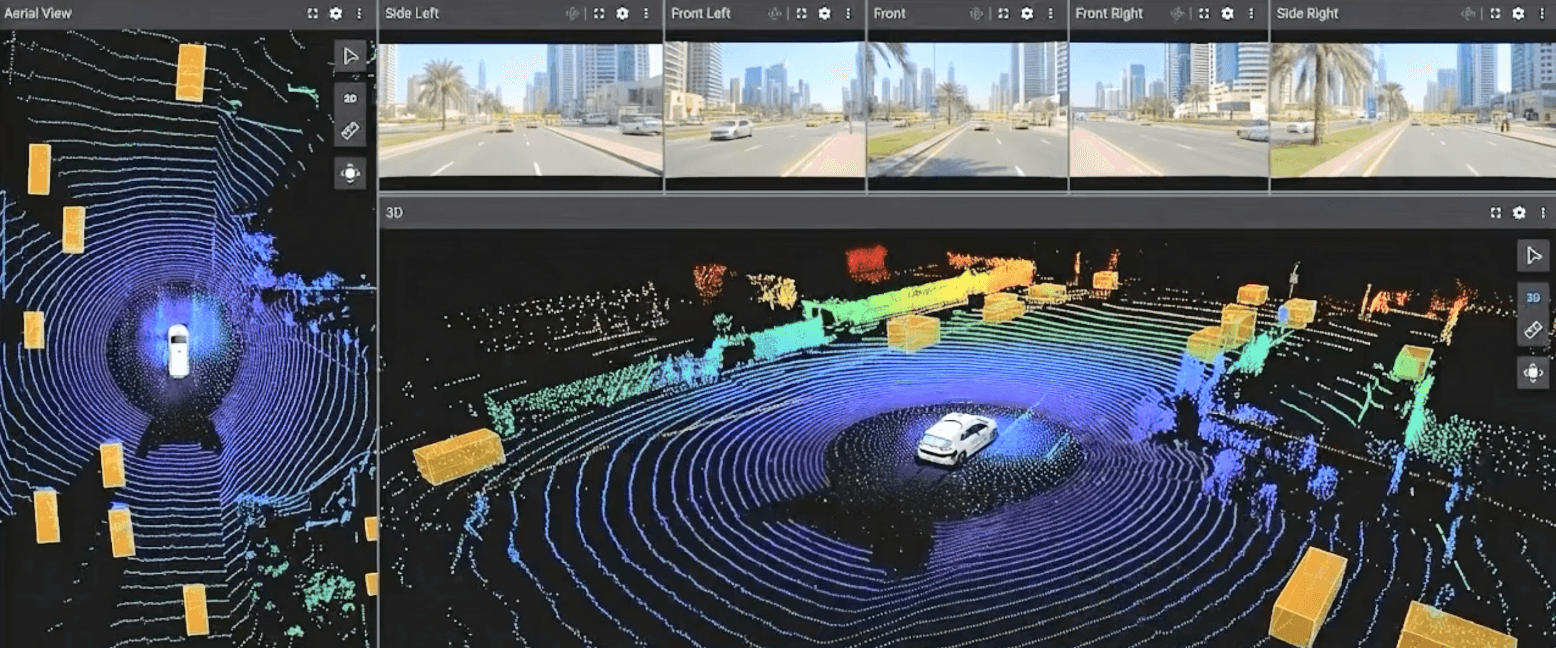Viewport: 1556px width, 648px height.
Task: Select the Side Right camera image
Action: pos(1413,110)
